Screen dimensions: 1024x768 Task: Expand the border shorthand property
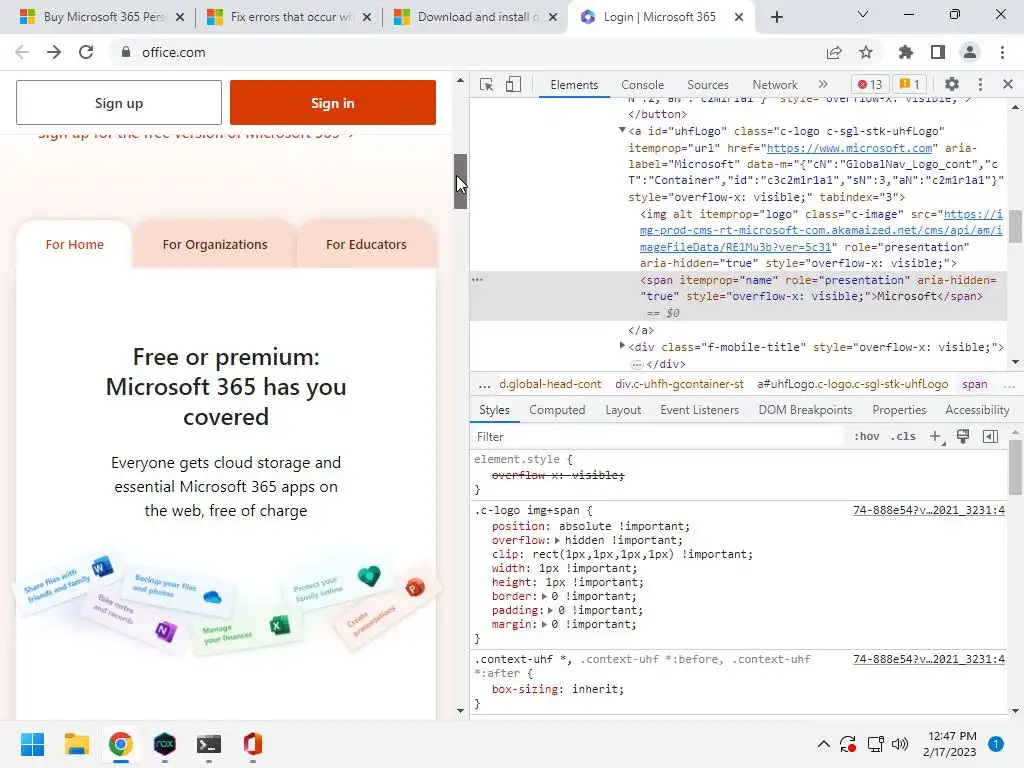tap(544, 596)
